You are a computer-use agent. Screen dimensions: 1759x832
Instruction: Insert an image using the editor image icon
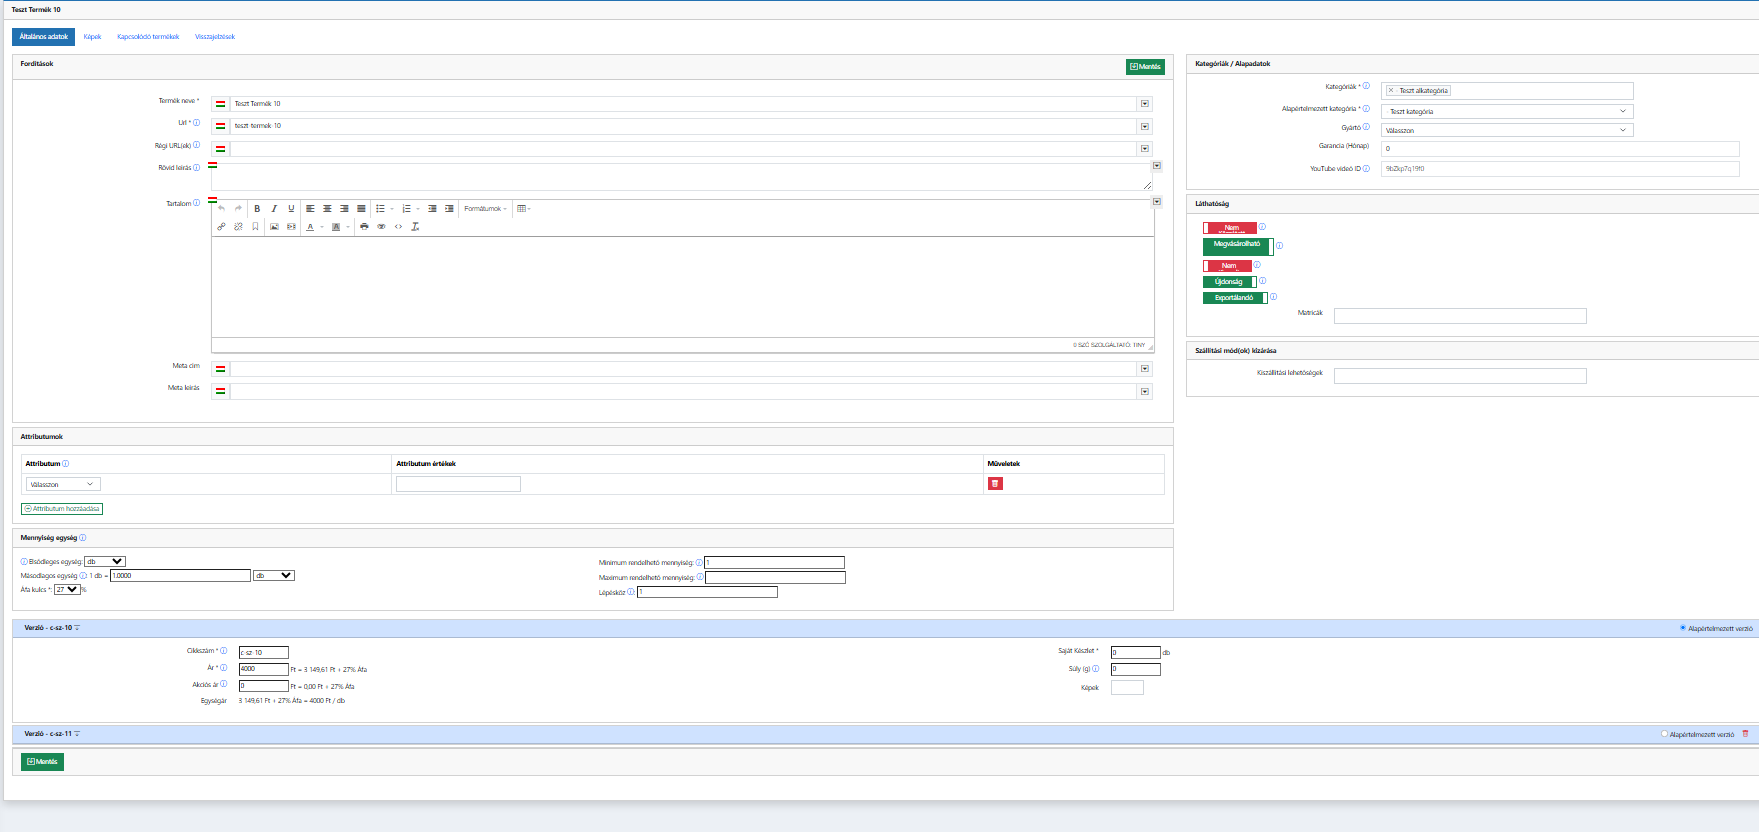(274, 227)
